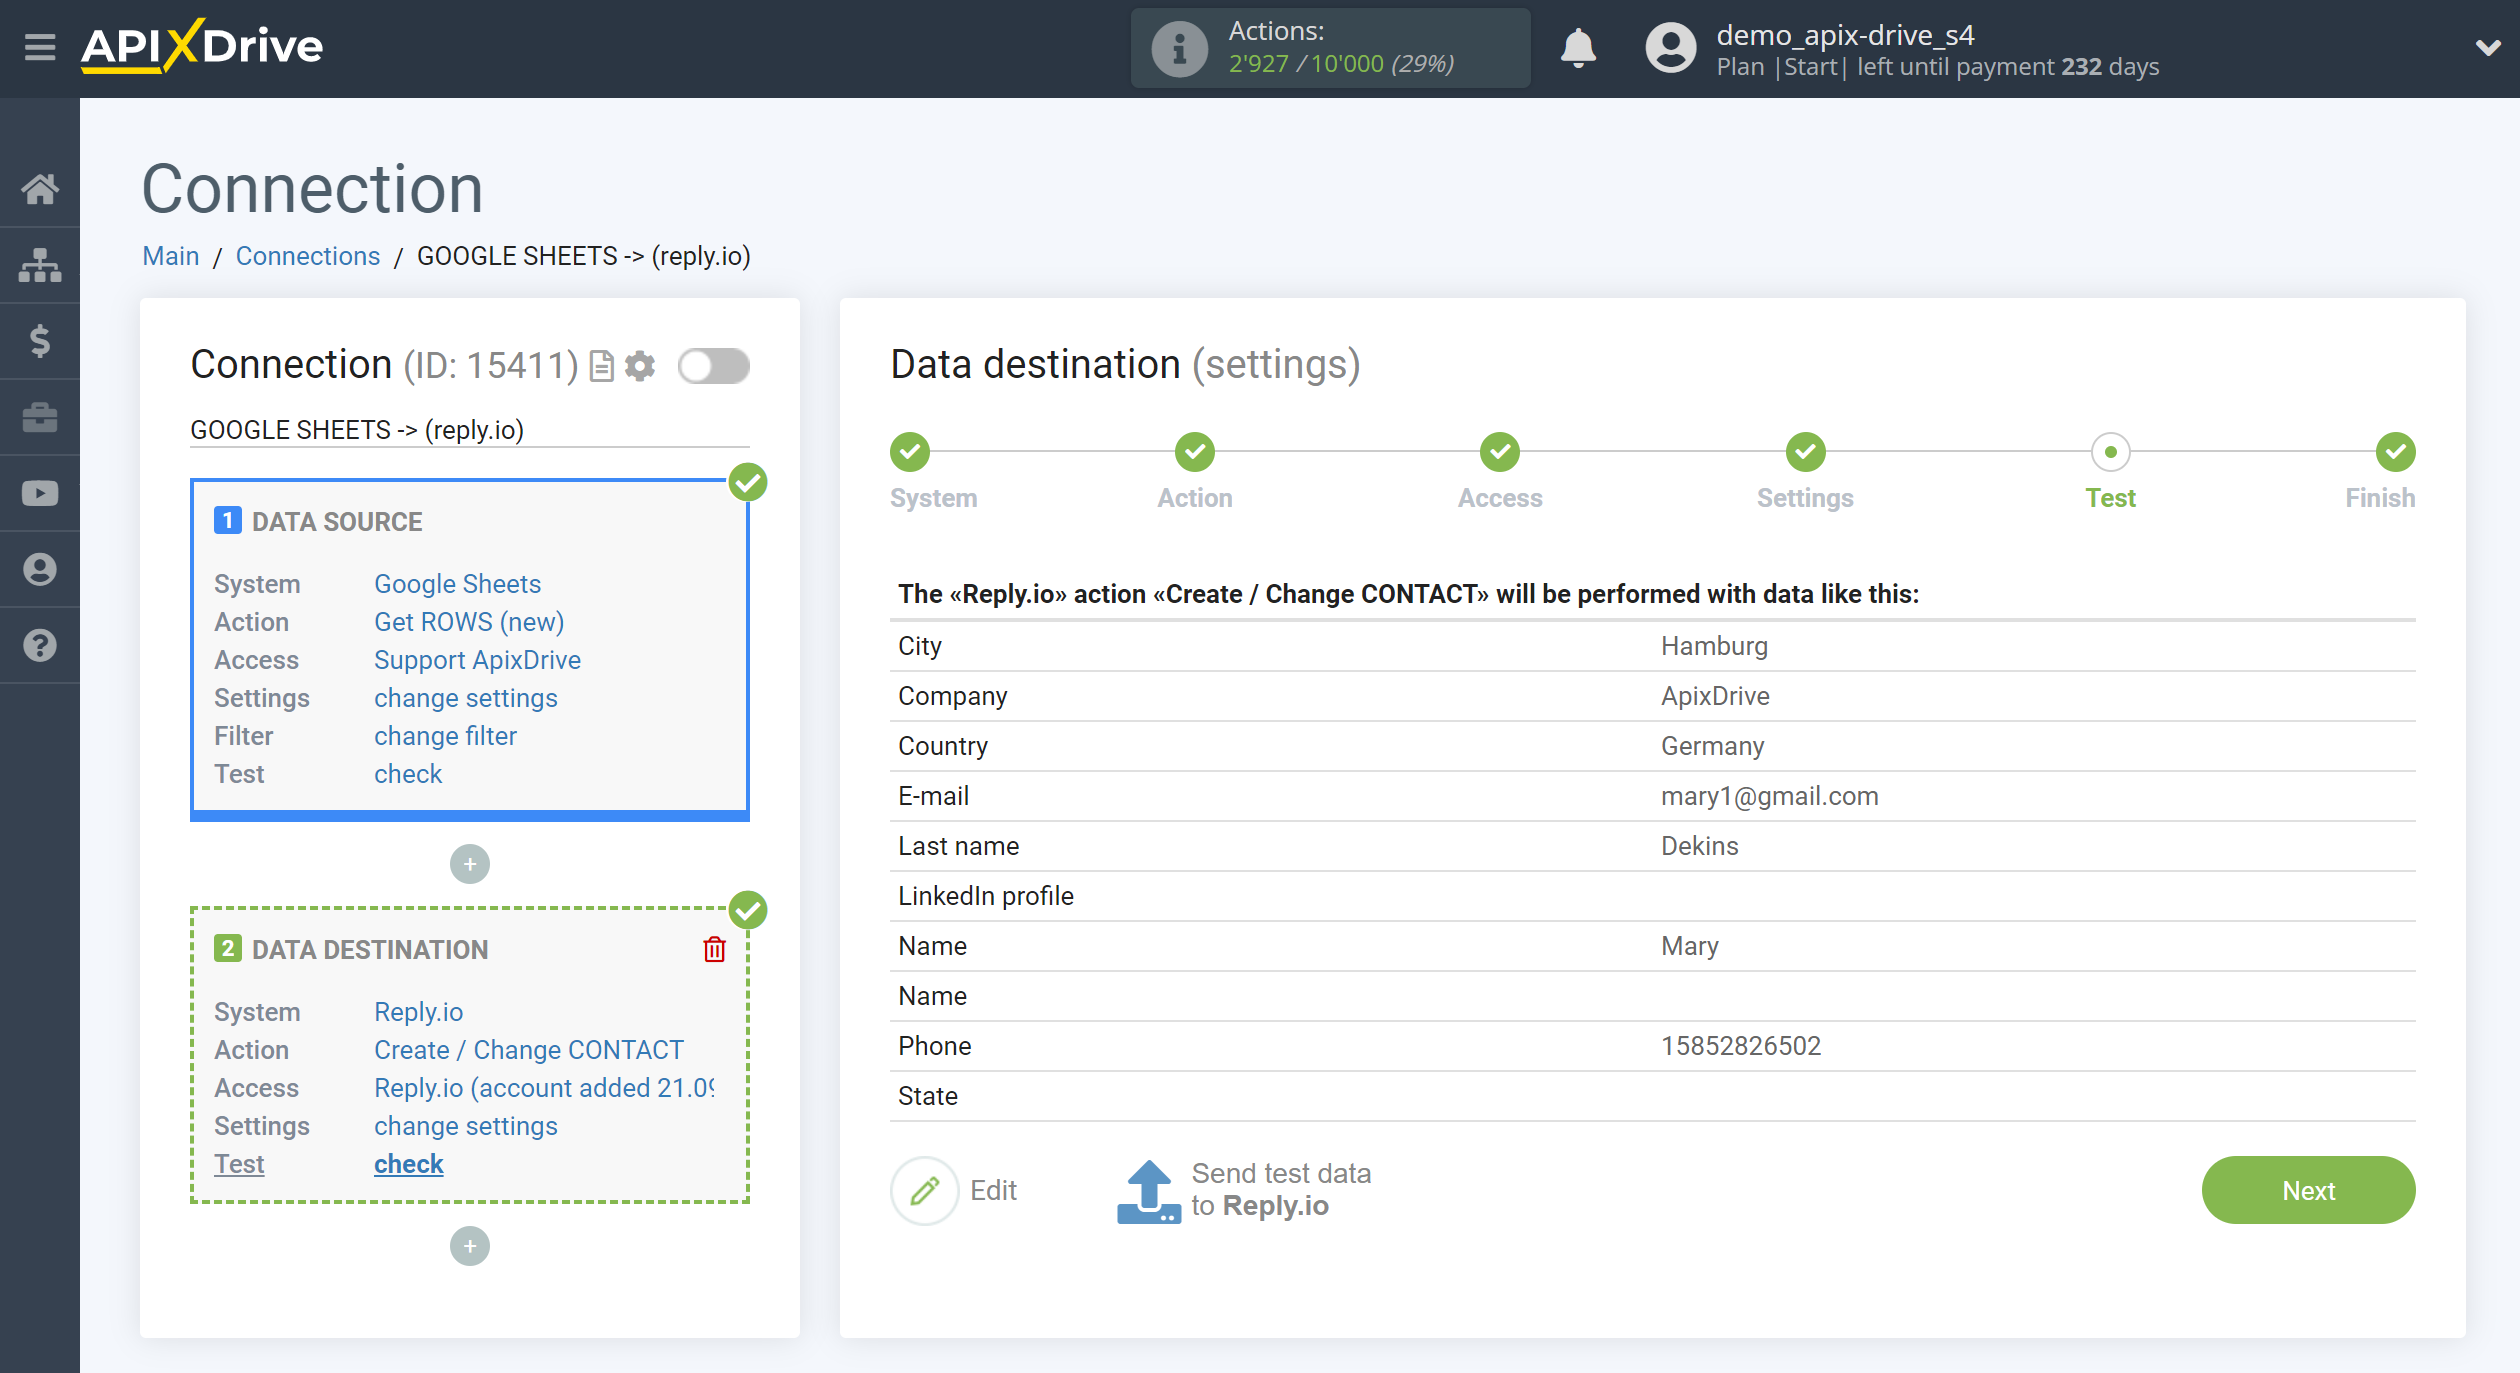This screenshot has width=2520, height=1373.
Task: Click the DATA SOURCE header
Action: pyautogui.click(x=337, y=521)
